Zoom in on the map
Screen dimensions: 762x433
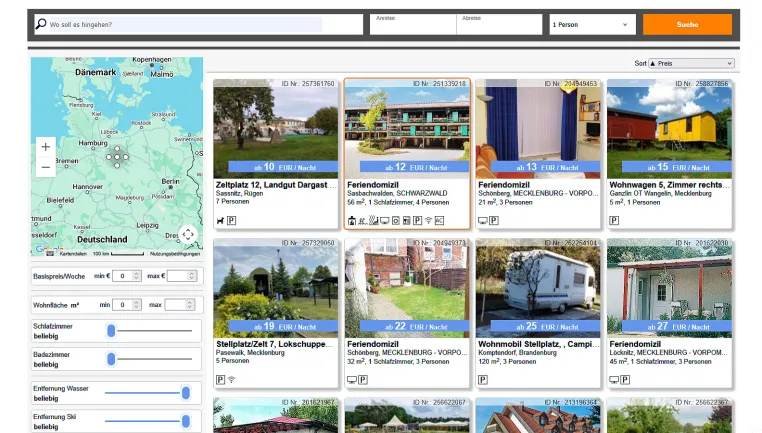46,147
